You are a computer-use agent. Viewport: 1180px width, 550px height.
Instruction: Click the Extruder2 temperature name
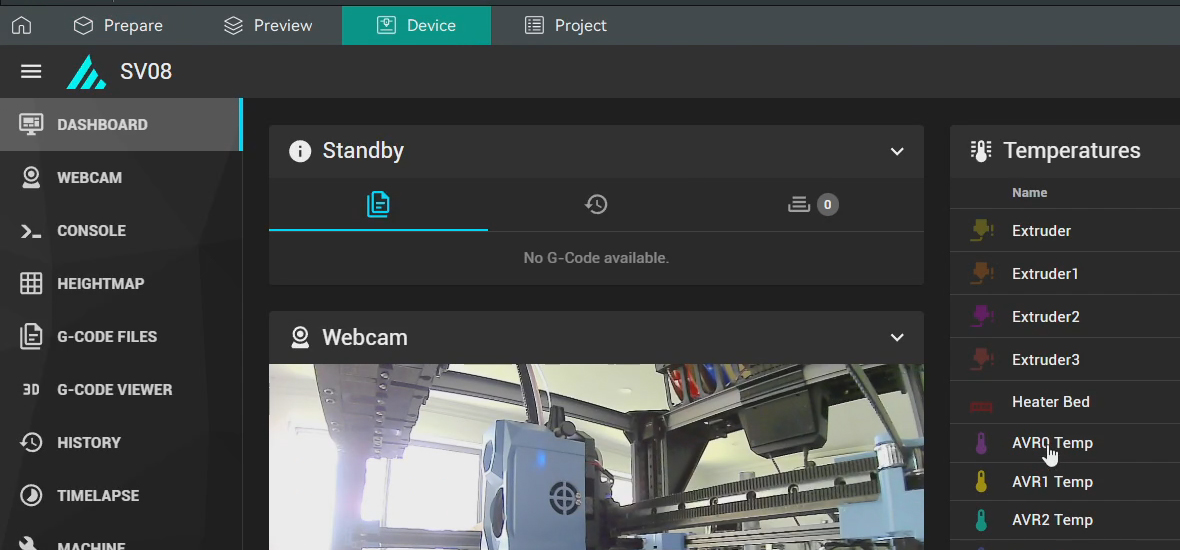tap(1045, 317)
